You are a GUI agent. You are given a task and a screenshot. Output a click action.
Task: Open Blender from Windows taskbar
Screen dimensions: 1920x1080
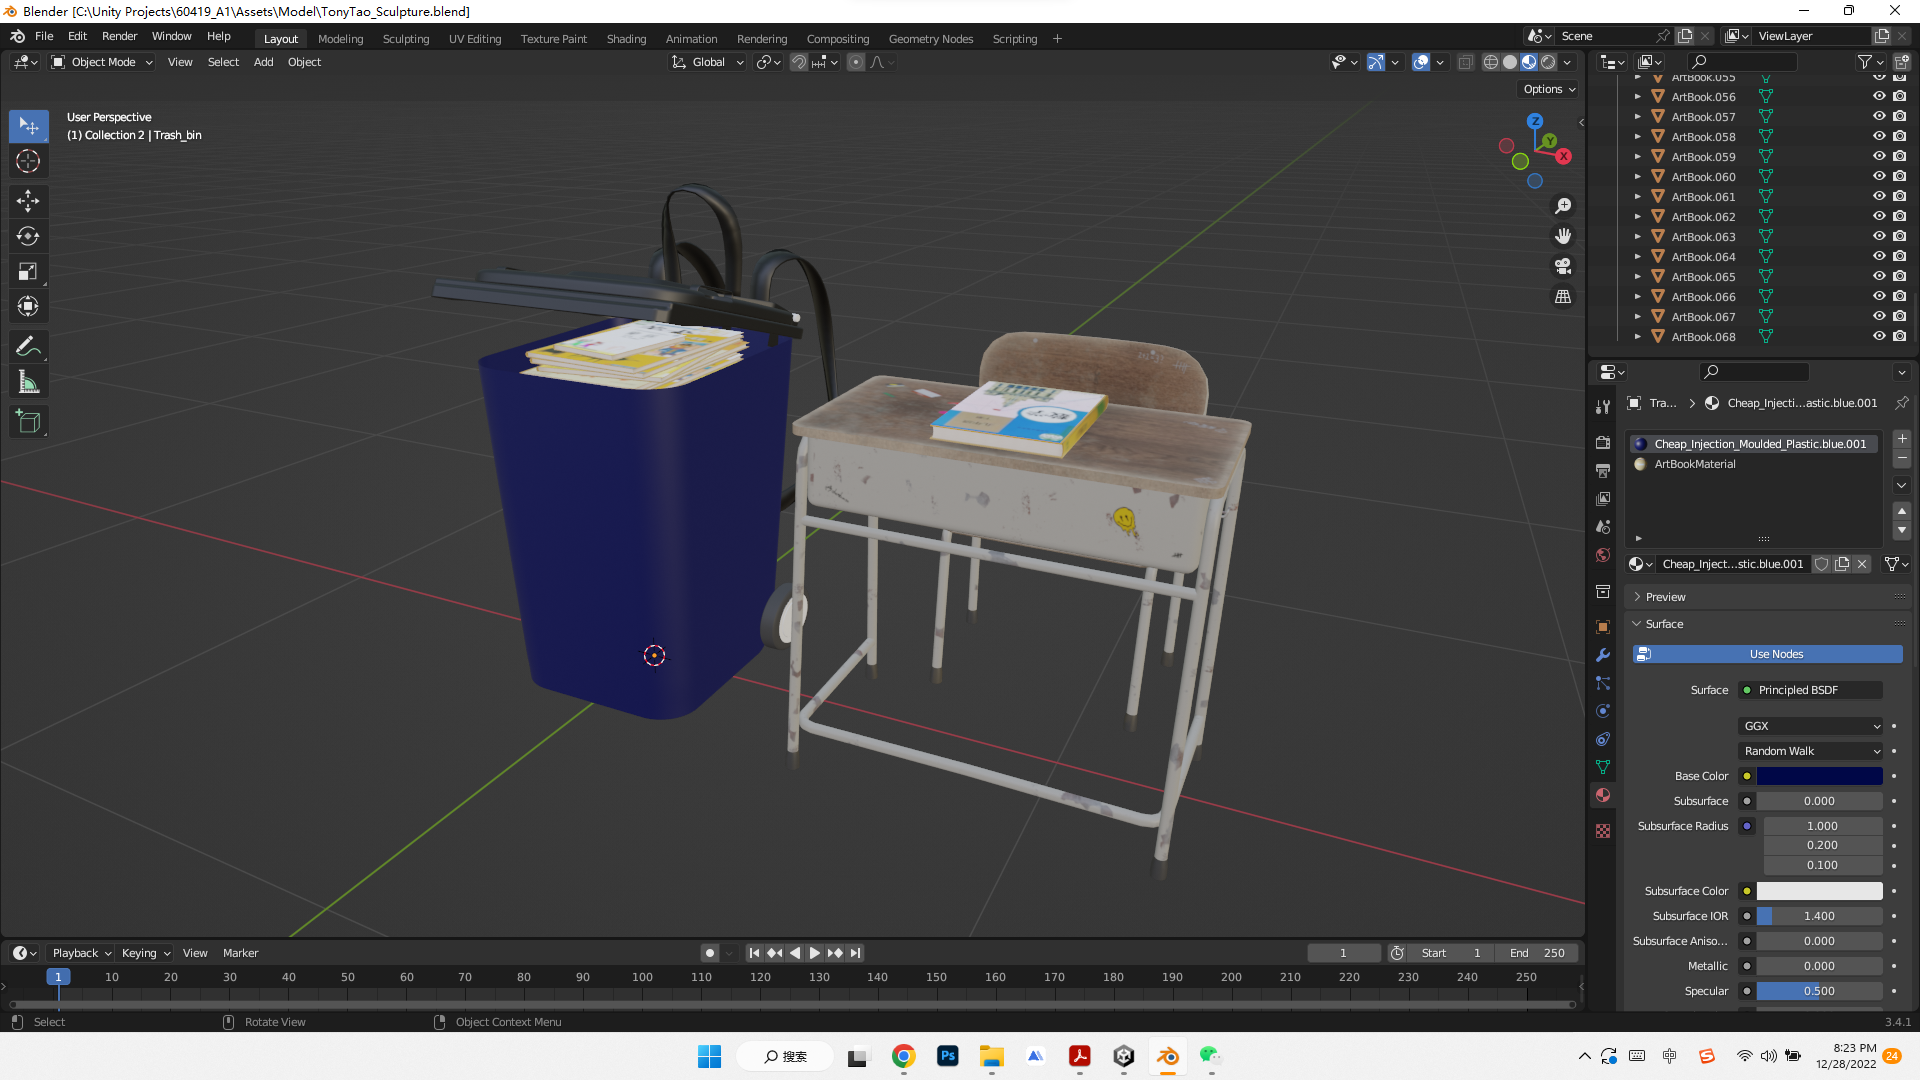pyautogui.click(x=1167, y=1056)
